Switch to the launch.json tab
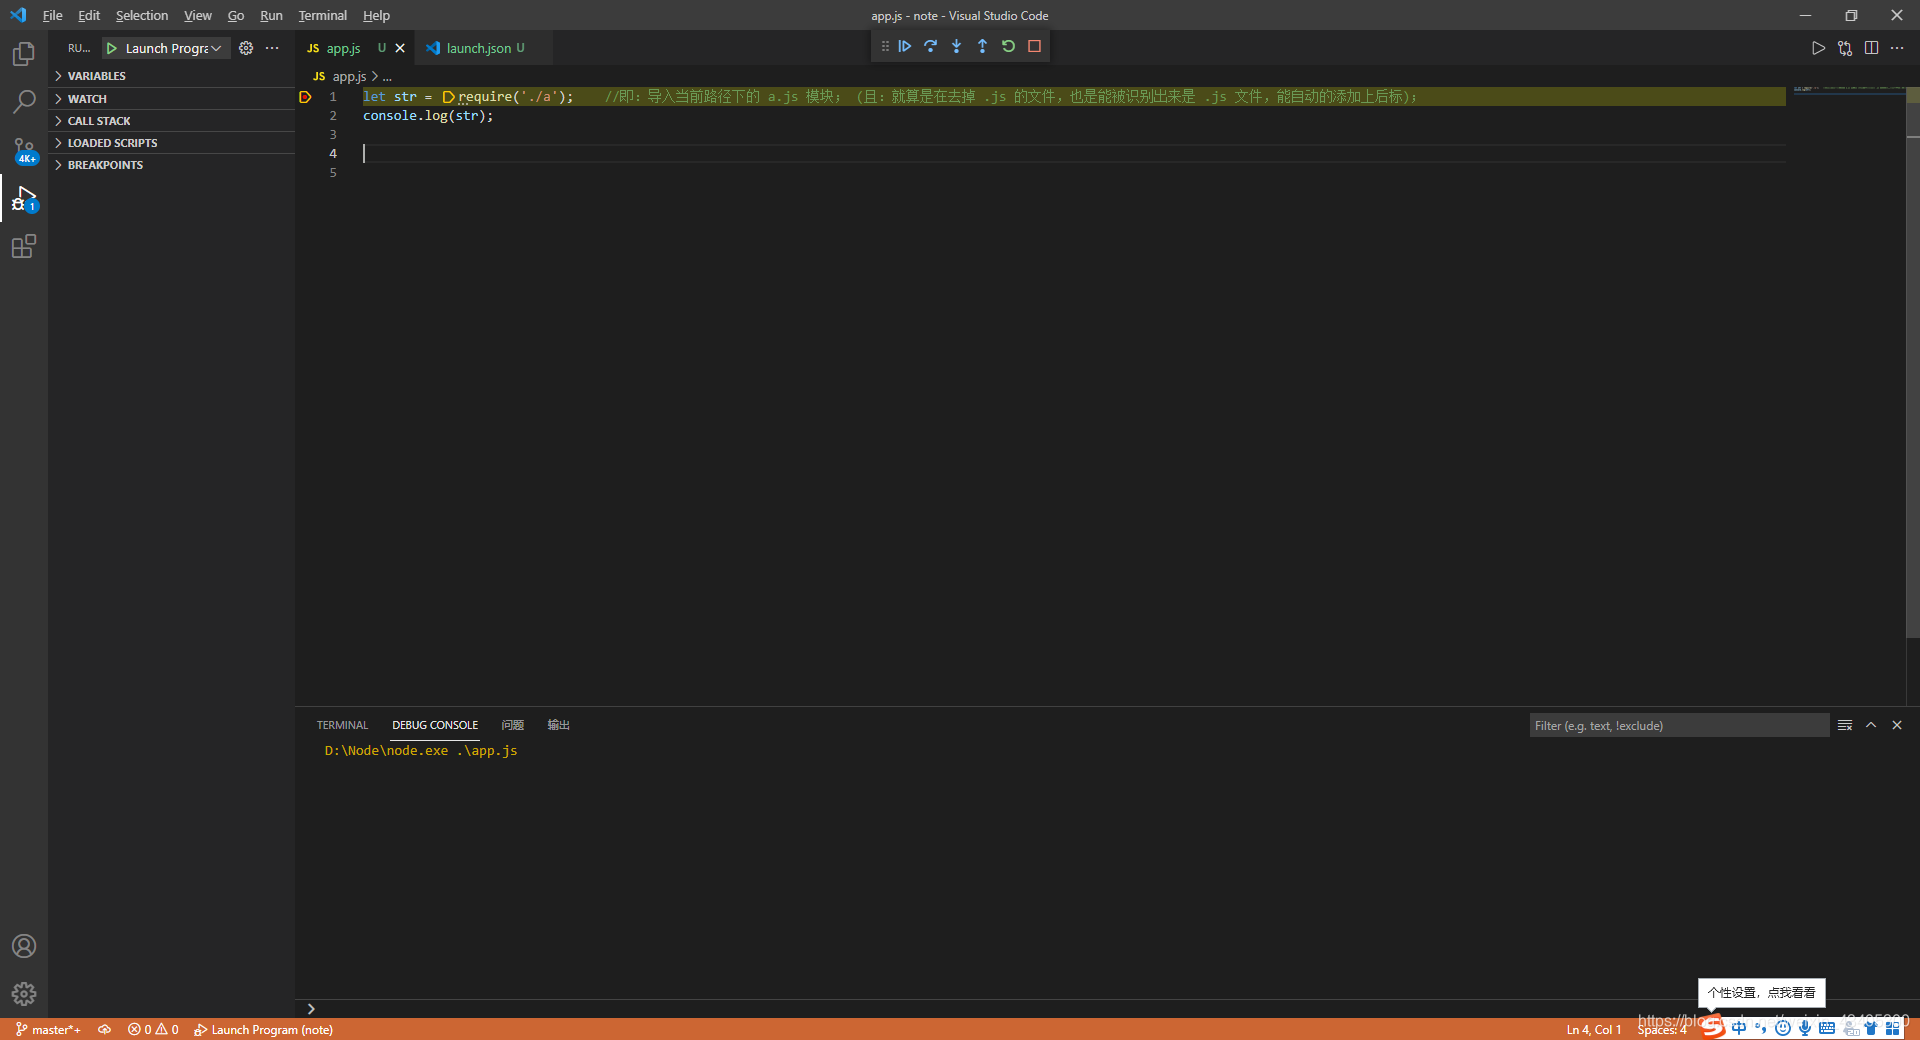Viewport: 1920px width, 1040px height. pos(483,48)
